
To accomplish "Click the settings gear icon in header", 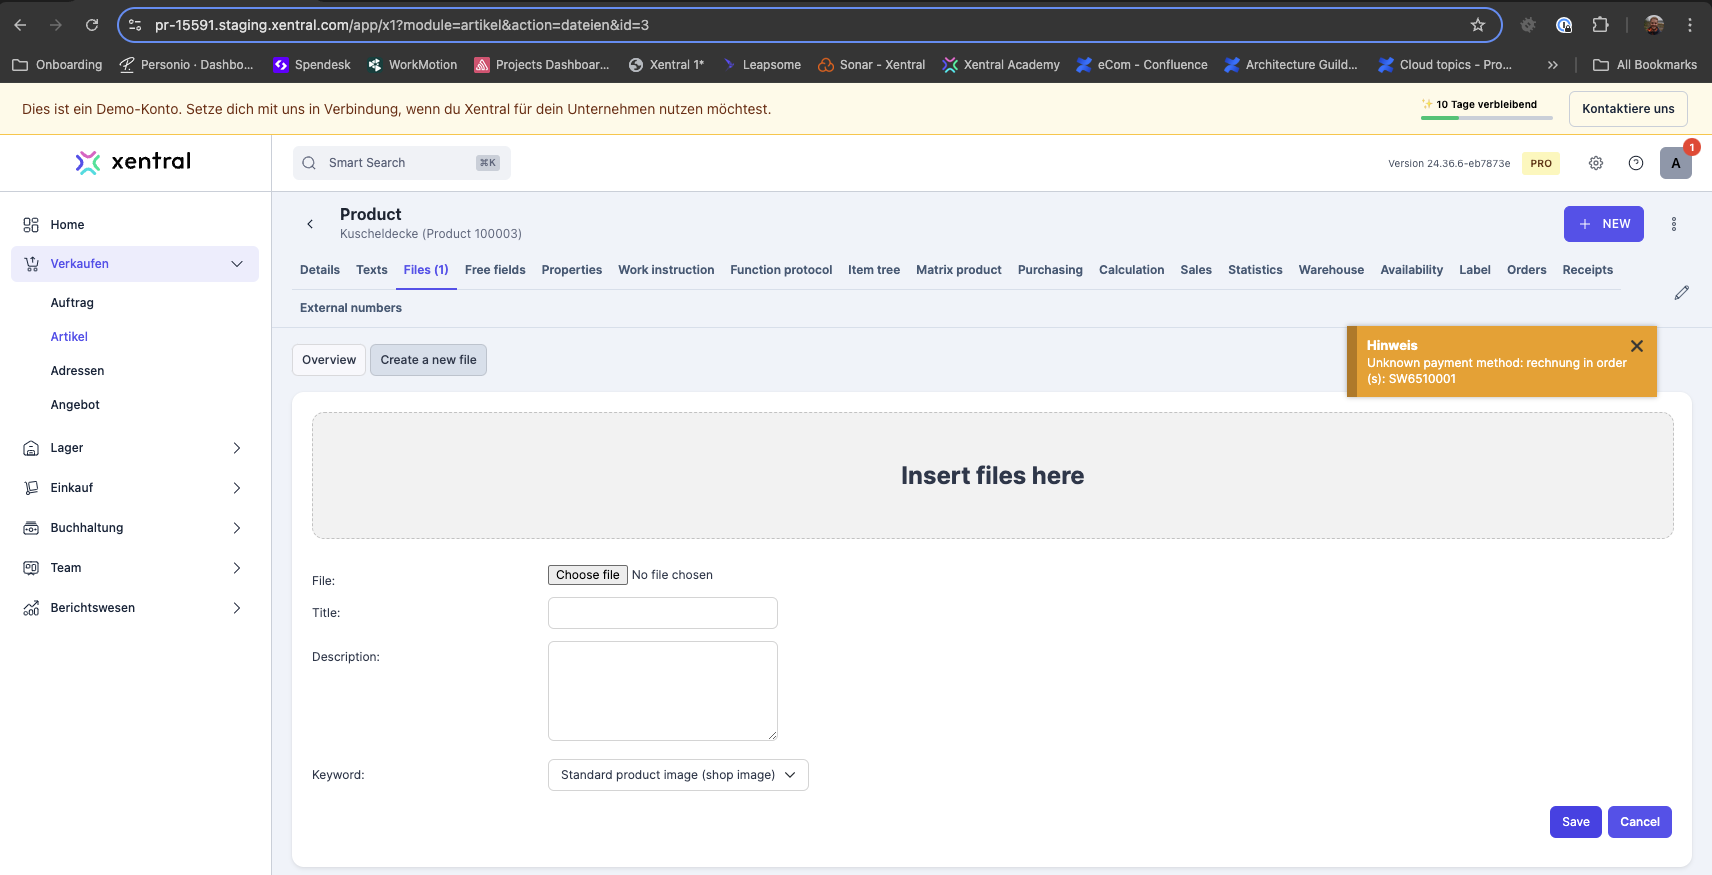I will tap(1596, 163).
